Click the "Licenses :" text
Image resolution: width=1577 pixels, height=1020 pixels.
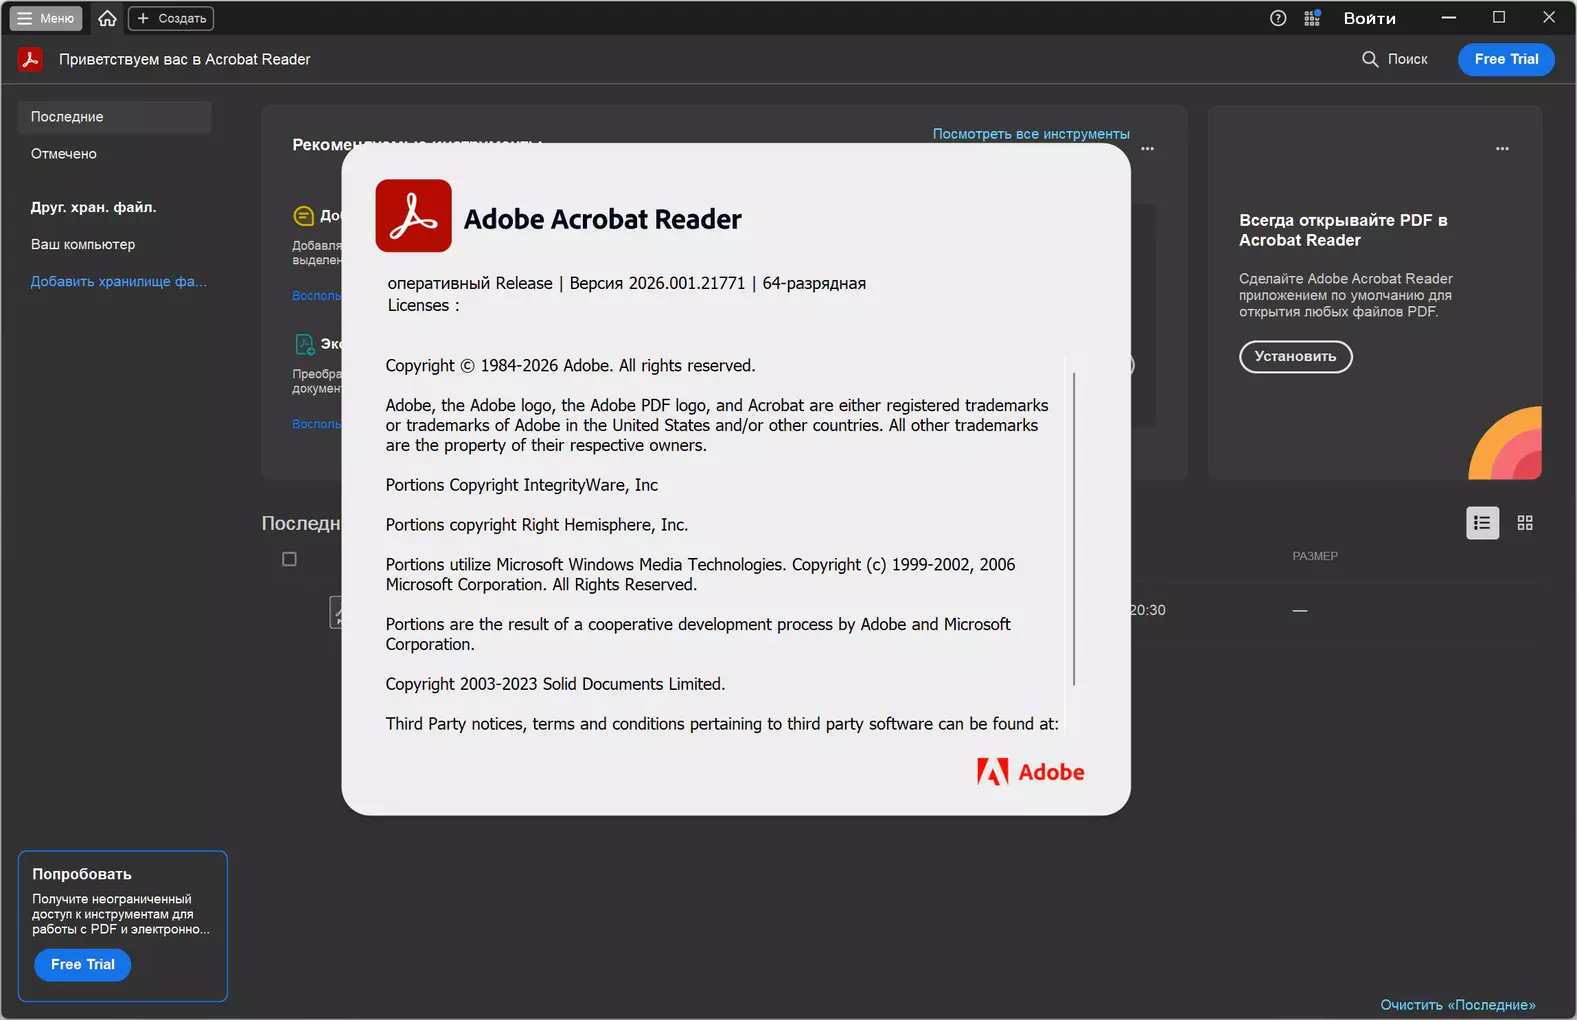point(424,306)
